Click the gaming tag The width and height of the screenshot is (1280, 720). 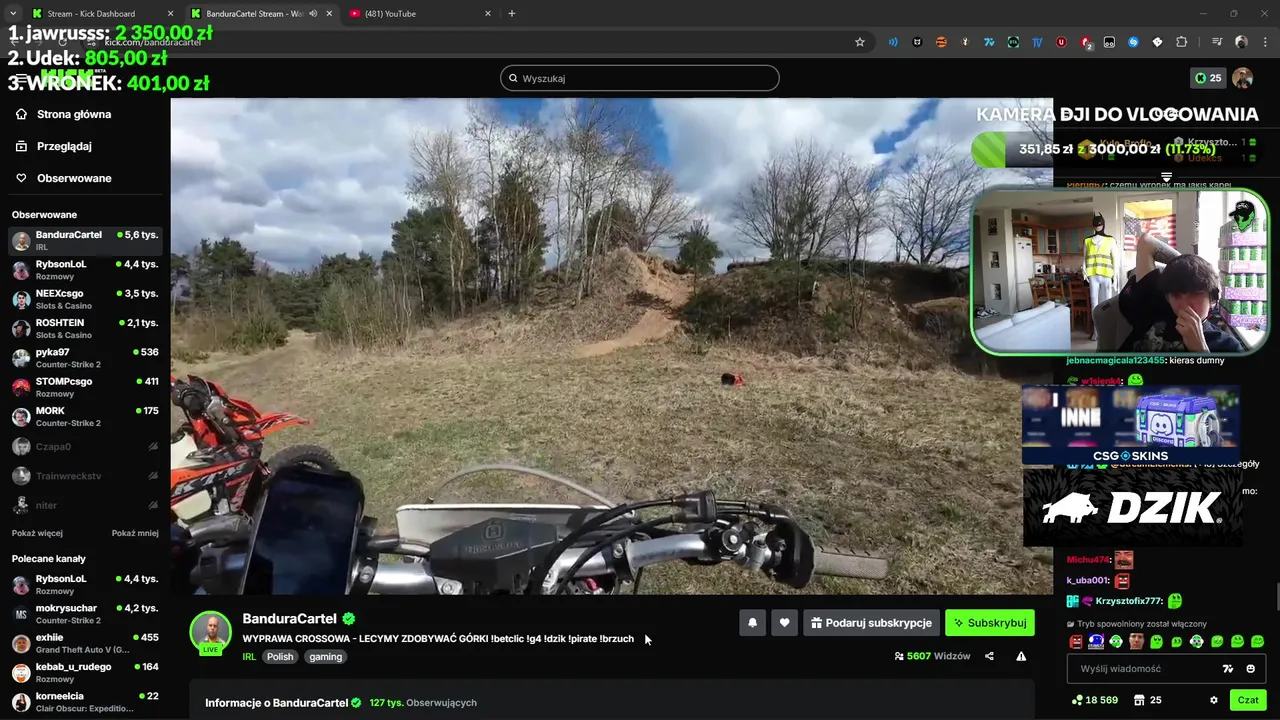pos(325,657)
